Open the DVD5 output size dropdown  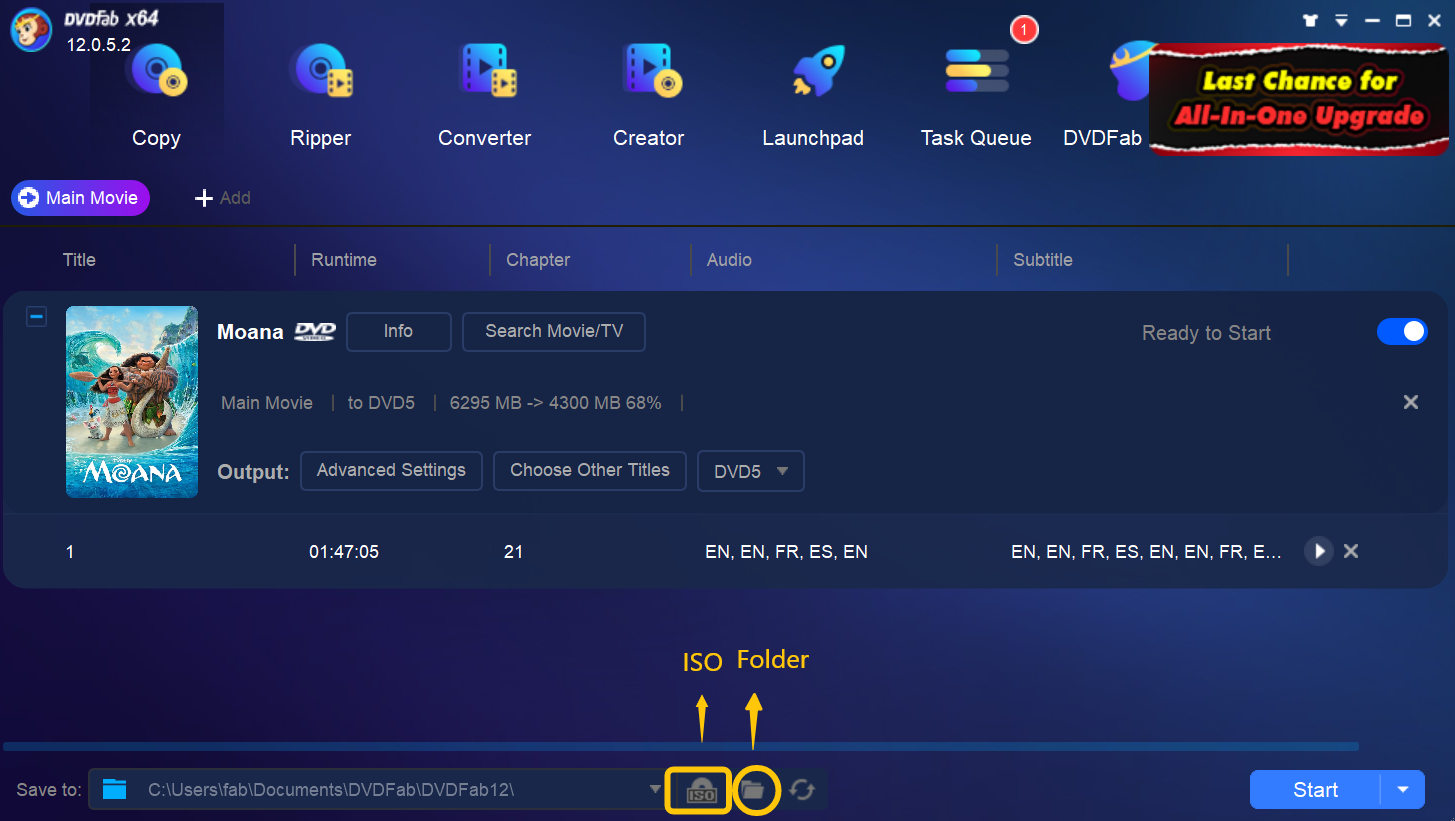[x=751, y=471]
